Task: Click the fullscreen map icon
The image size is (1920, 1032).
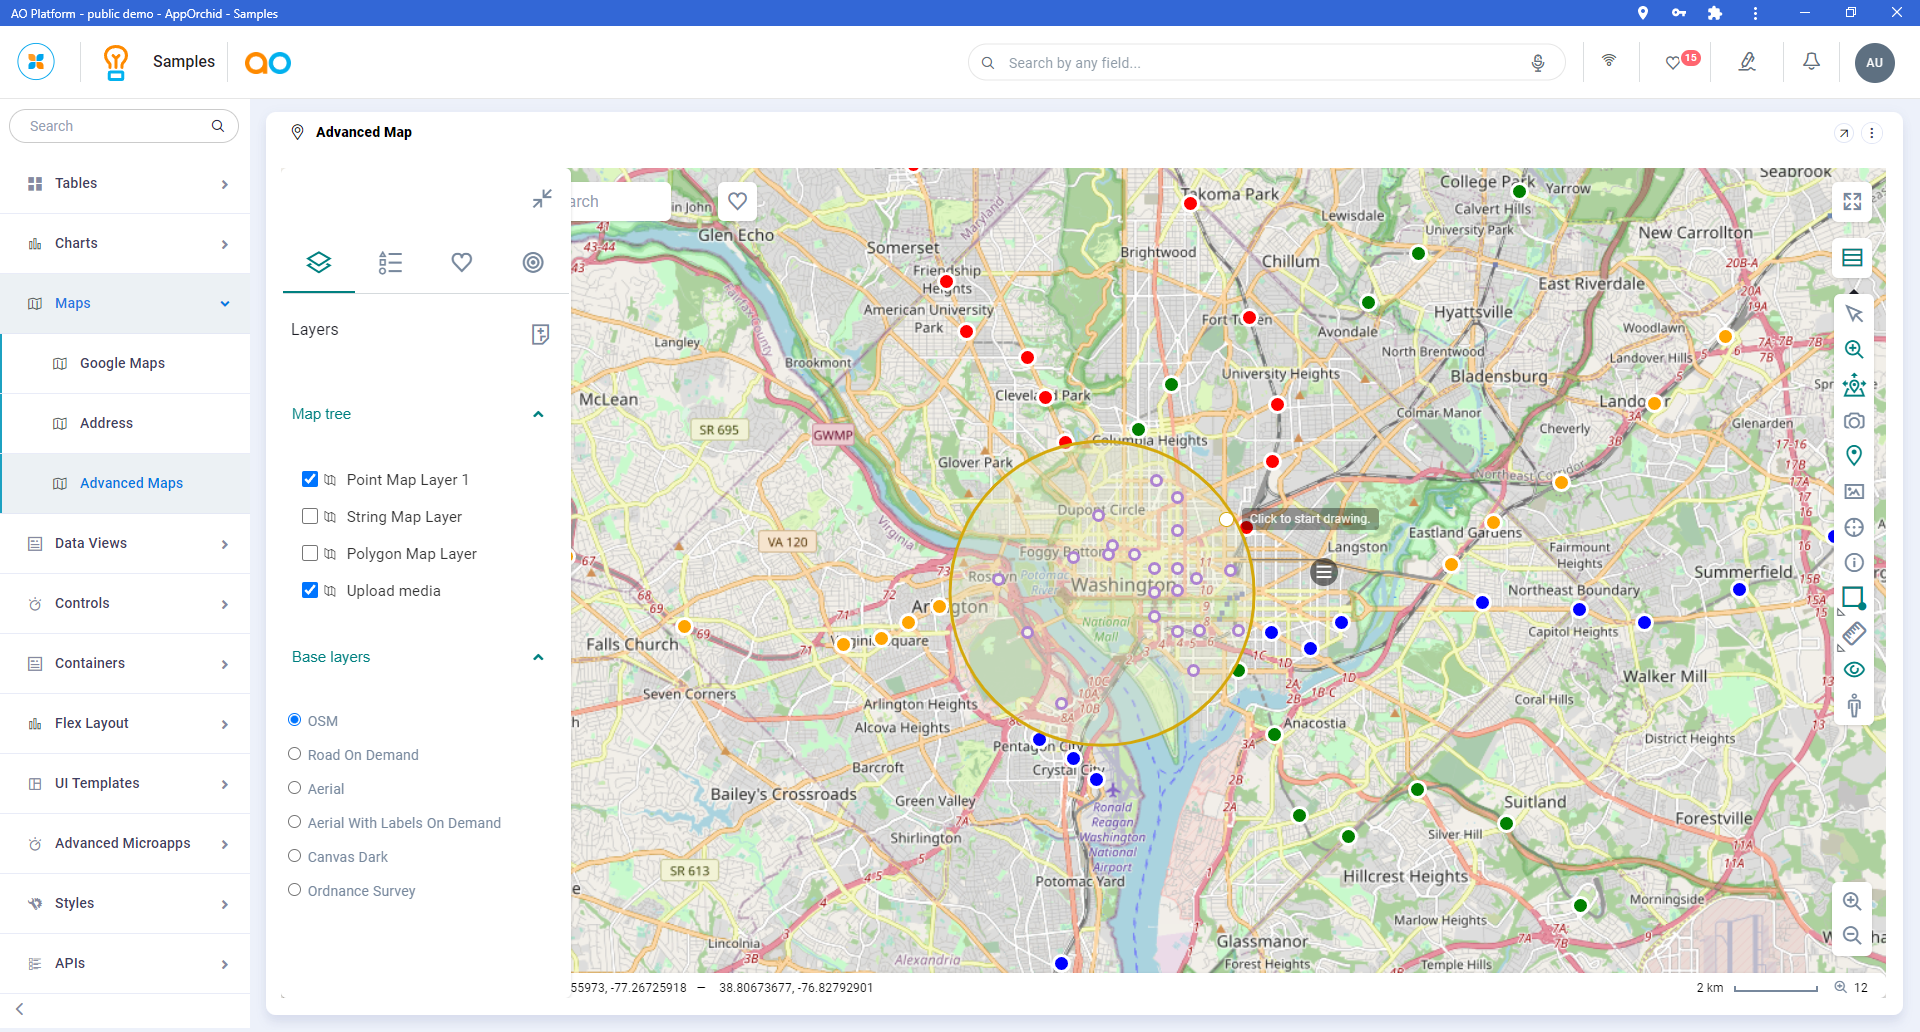Action: coord(1852,201)
